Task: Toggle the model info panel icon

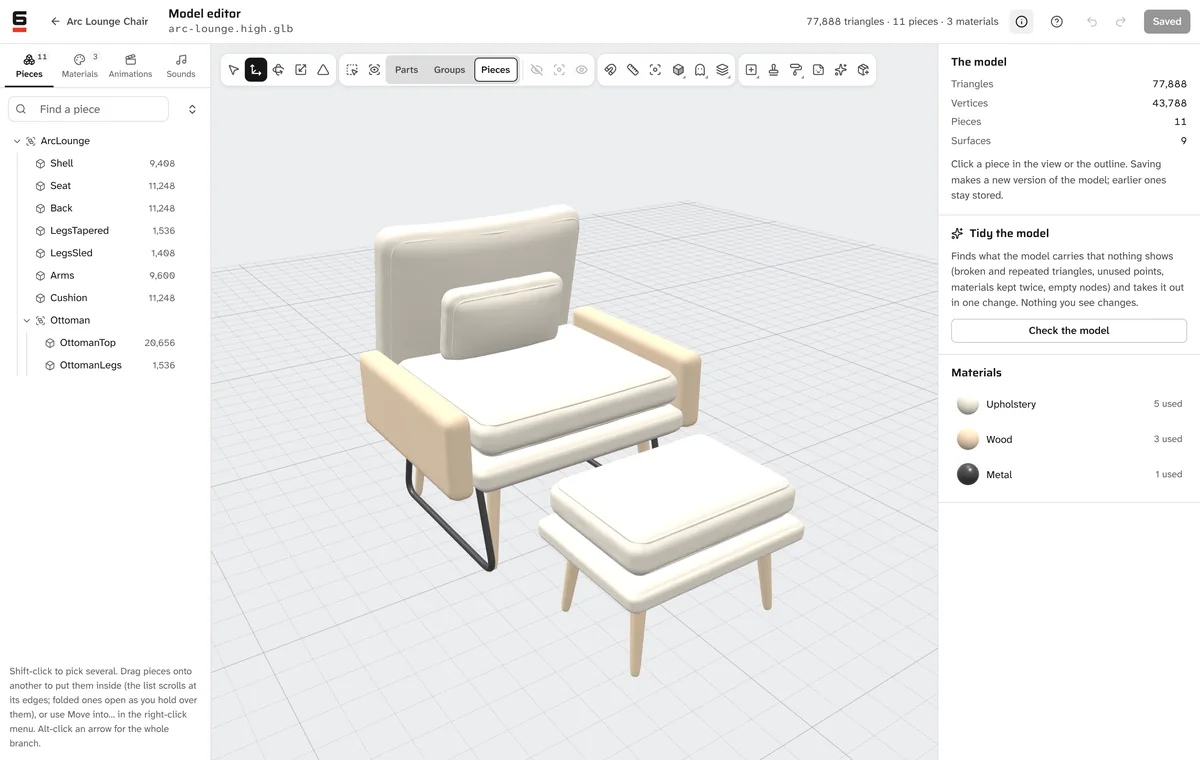Action: click(x=1021, y=21)
